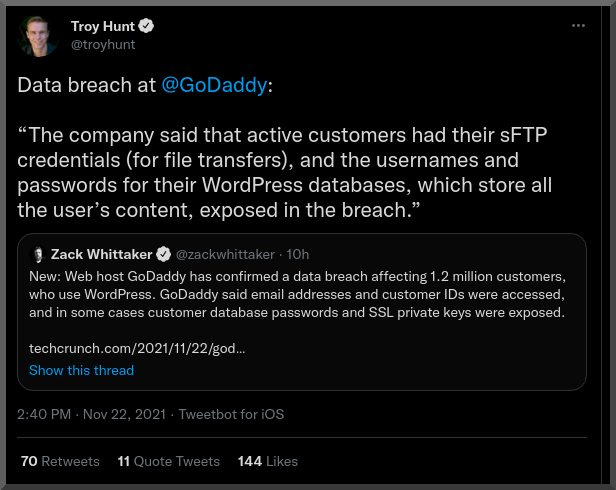Follow the @GoDaddy mention link

[213, 85]
